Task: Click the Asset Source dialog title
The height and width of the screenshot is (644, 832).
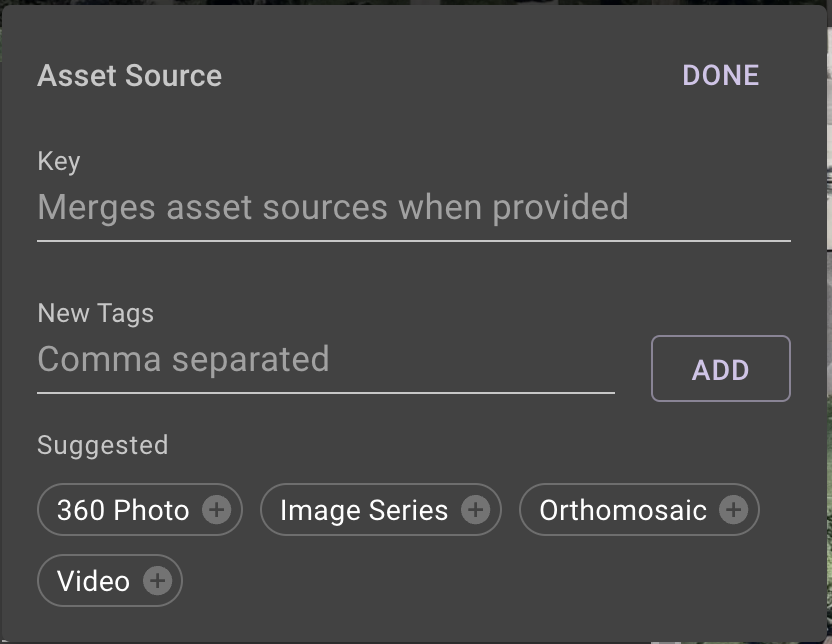Action: [129, 75]
